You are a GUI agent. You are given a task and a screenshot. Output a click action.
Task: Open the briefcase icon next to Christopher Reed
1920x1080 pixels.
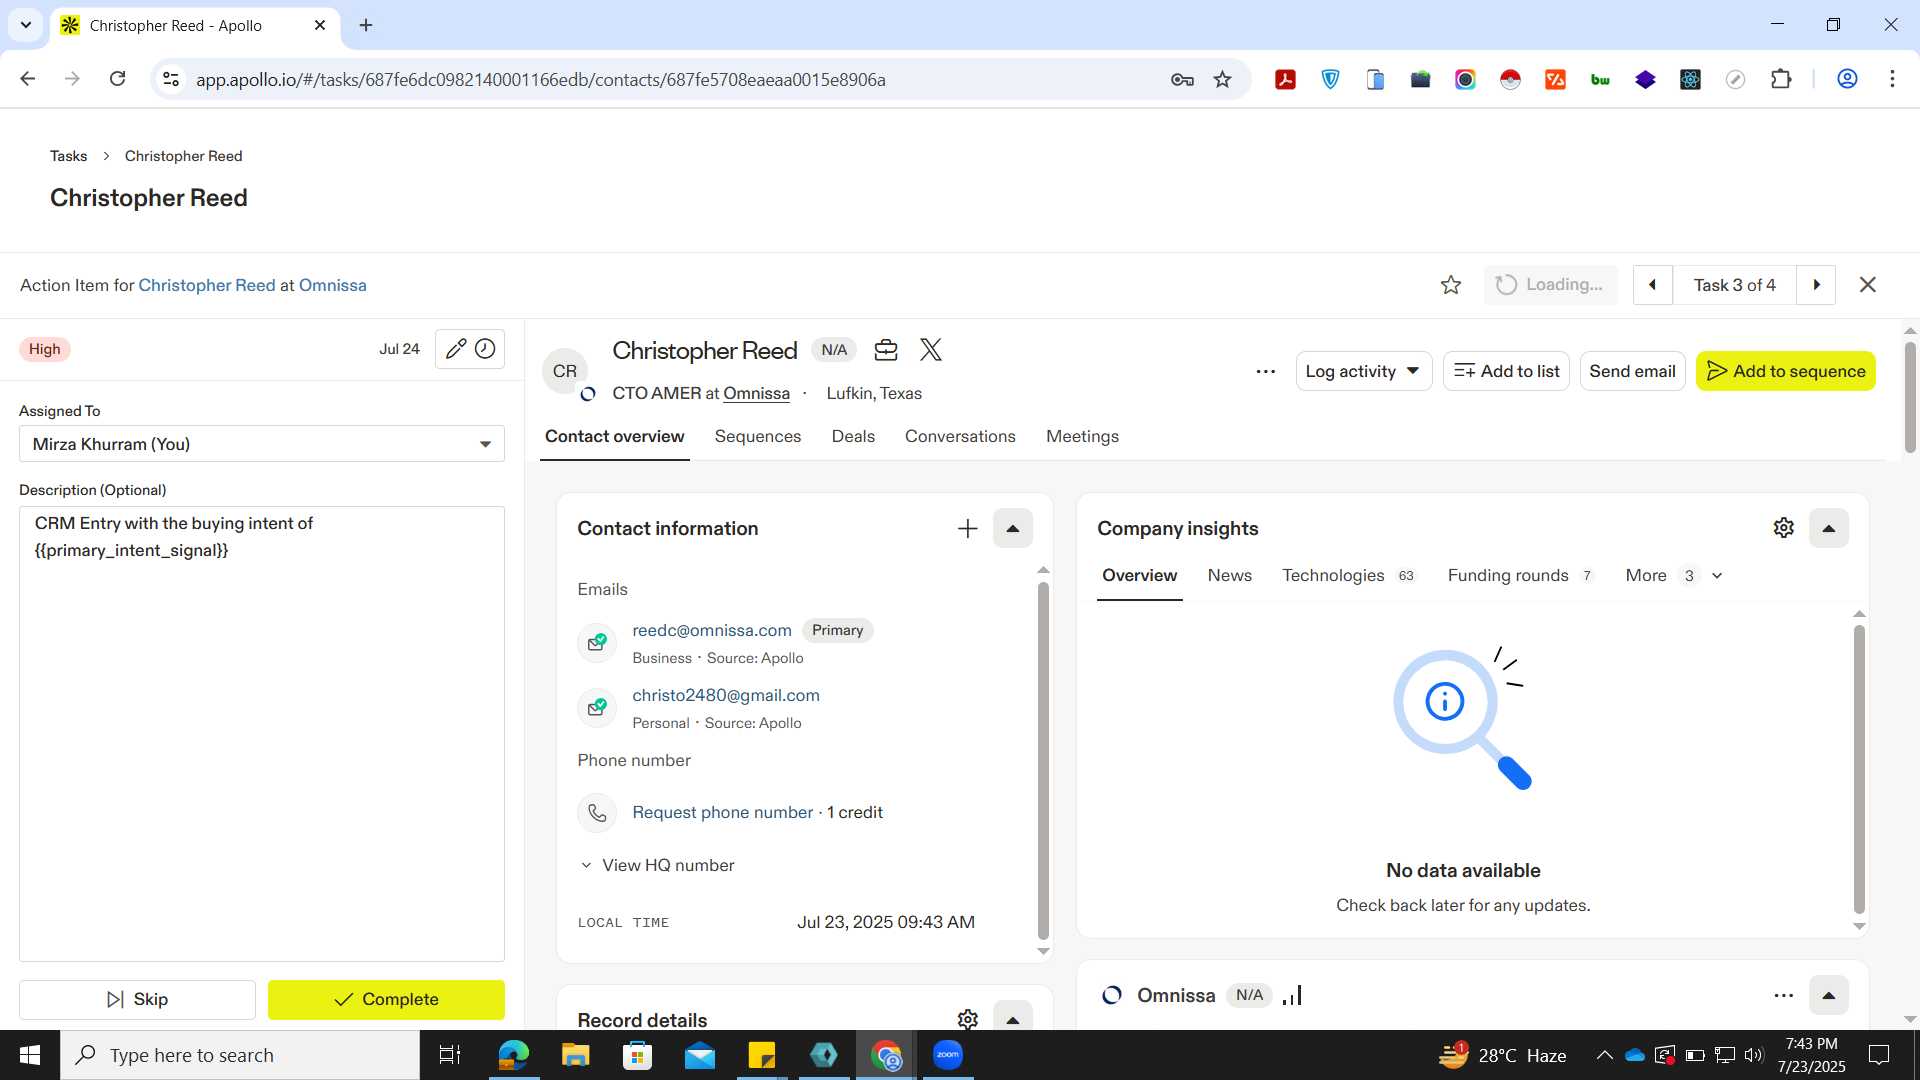(x=886, y=350)
